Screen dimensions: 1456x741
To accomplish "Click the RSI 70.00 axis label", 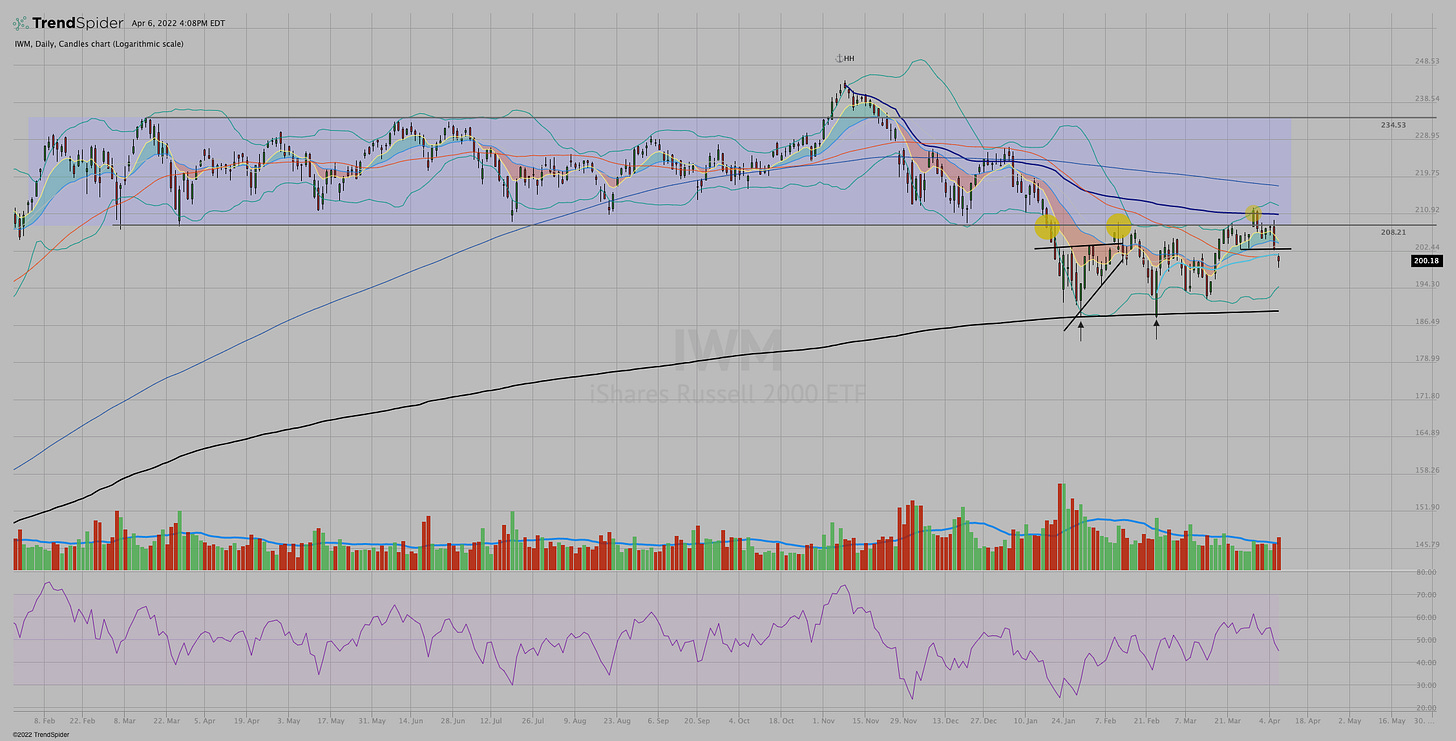I will click(x=1427, y=594).
